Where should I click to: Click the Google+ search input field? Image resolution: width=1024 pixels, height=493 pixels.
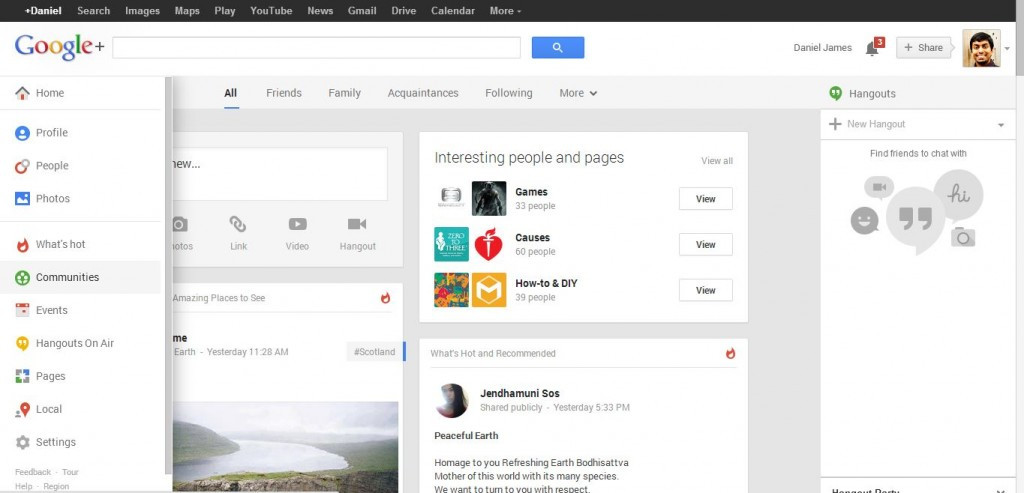click(317, 48)
